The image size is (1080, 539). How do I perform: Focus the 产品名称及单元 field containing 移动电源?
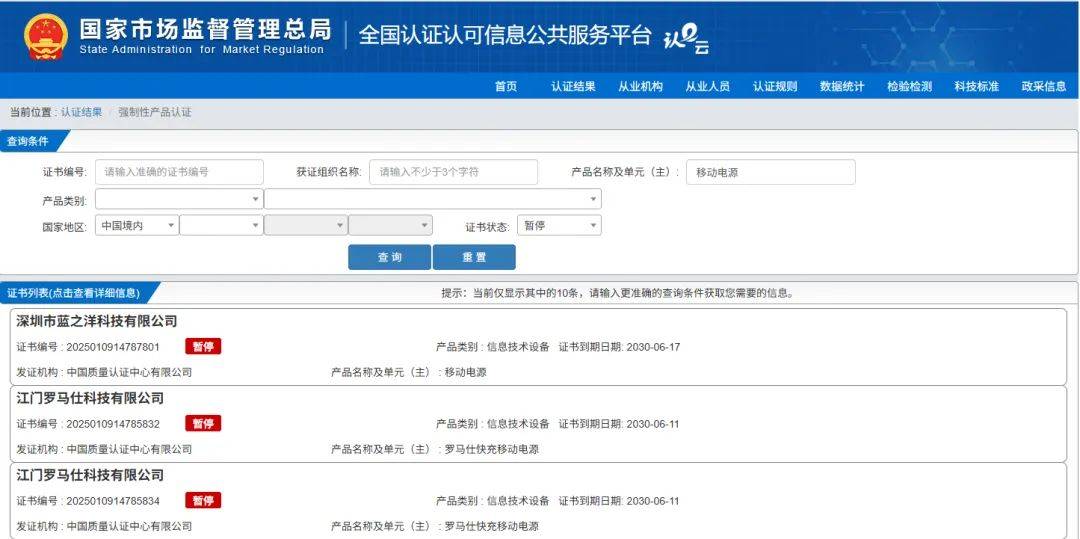771,172
